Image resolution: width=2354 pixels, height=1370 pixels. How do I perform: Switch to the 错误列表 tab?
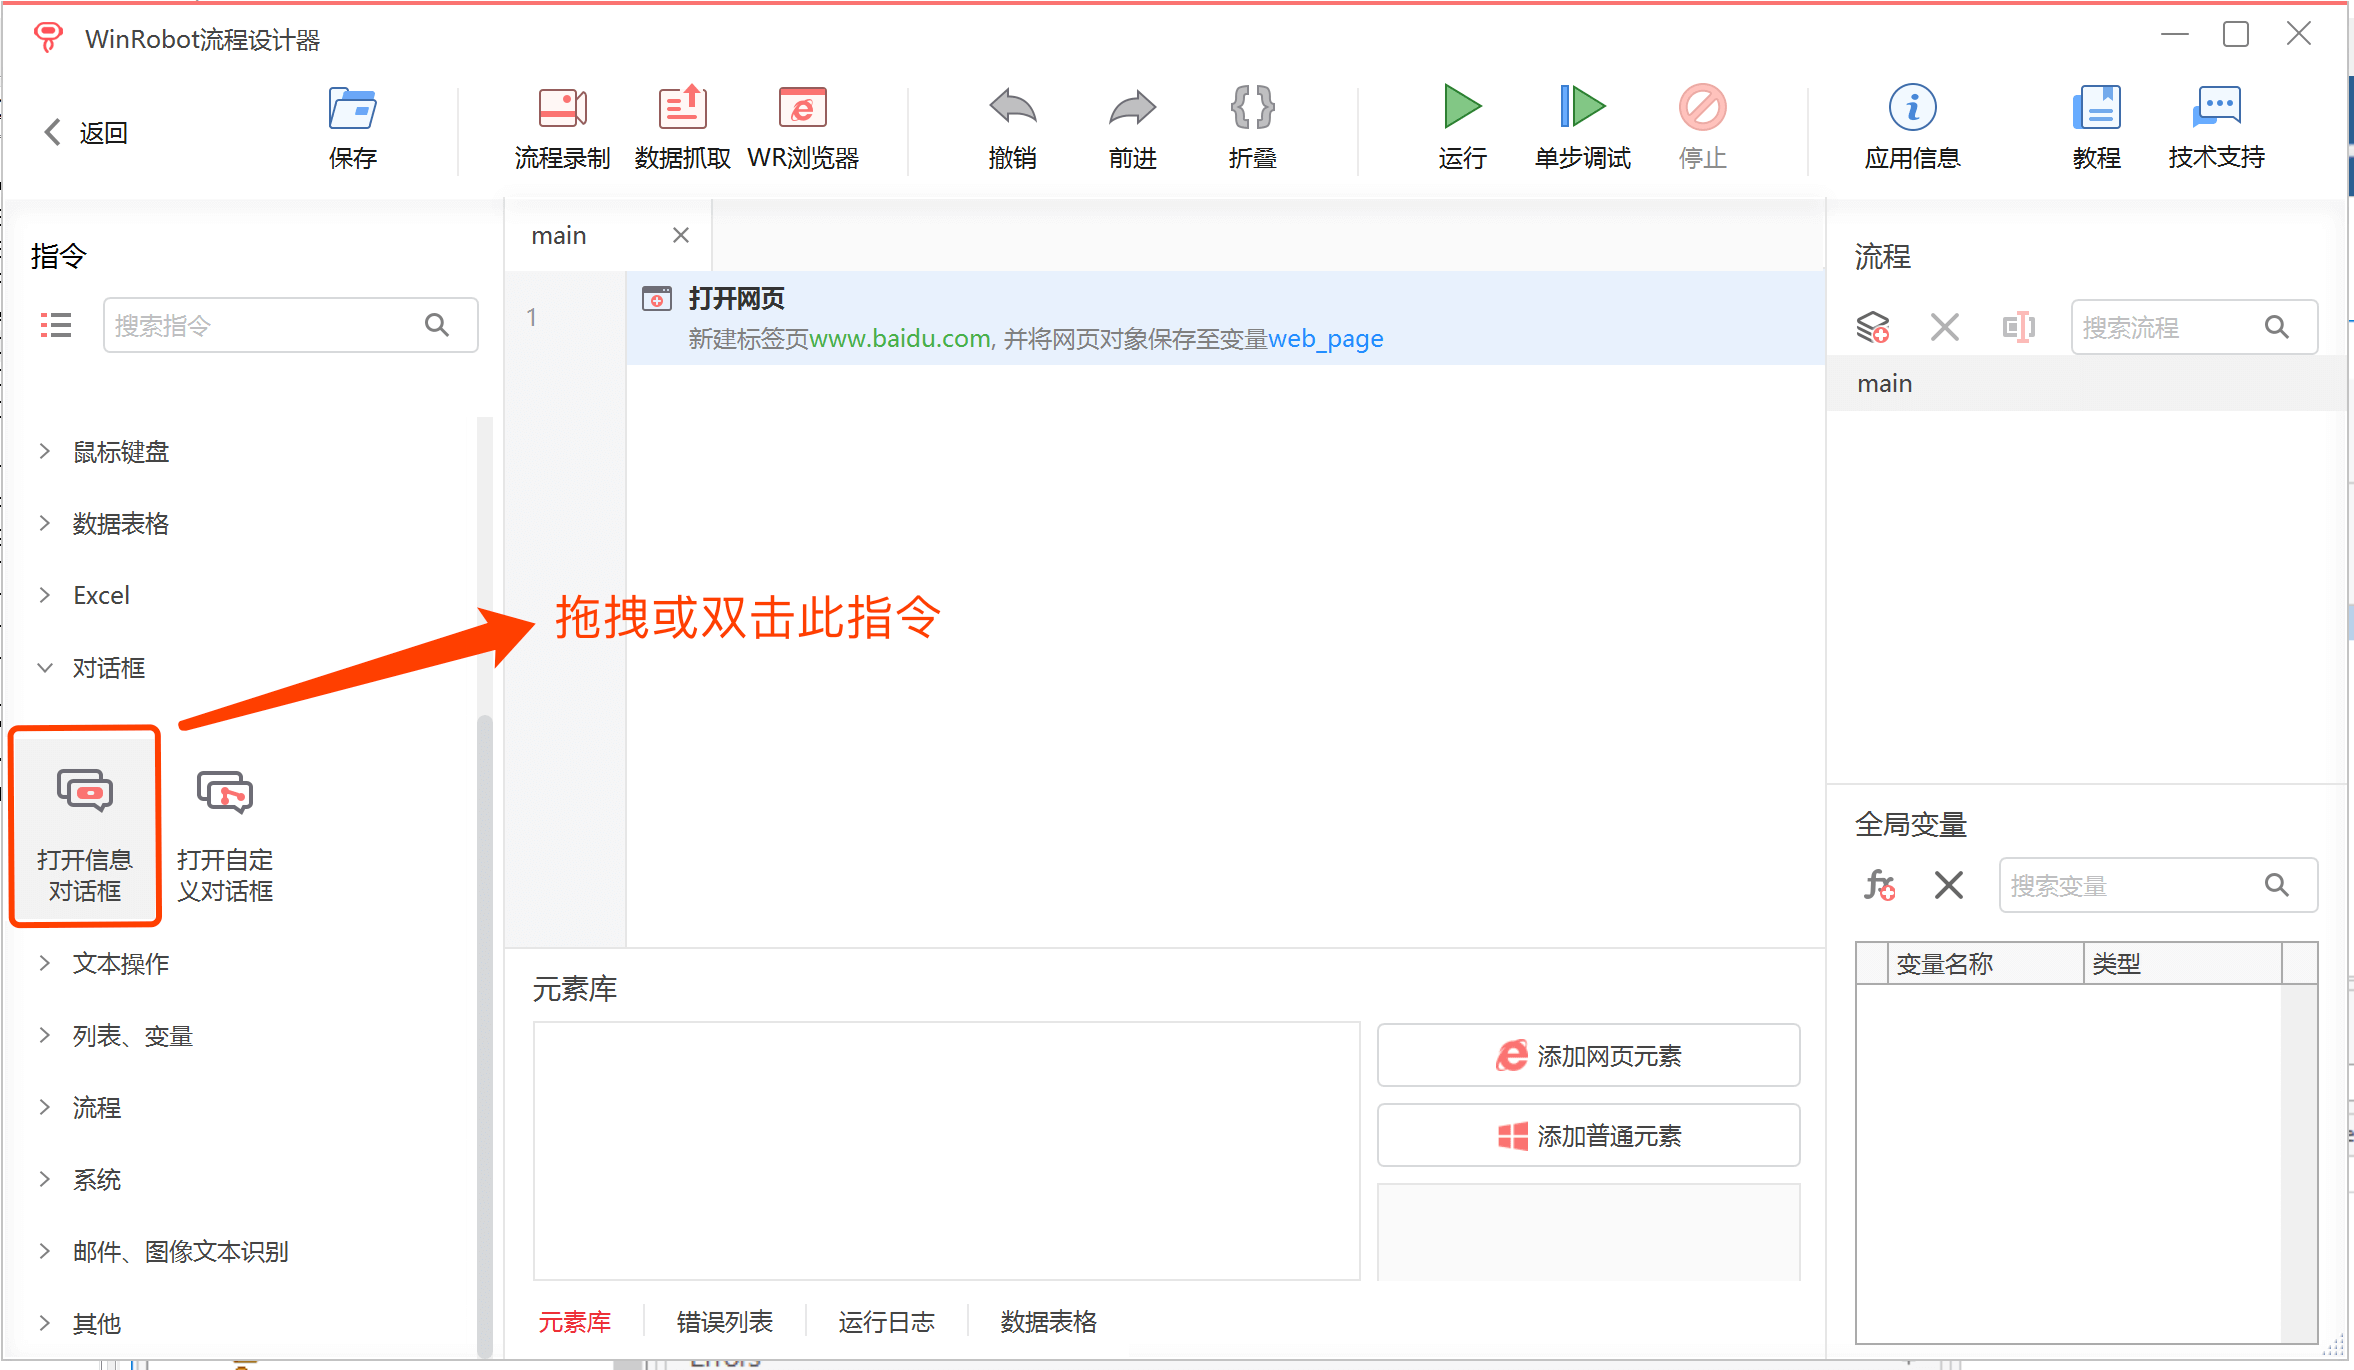tap(724, 1322)
